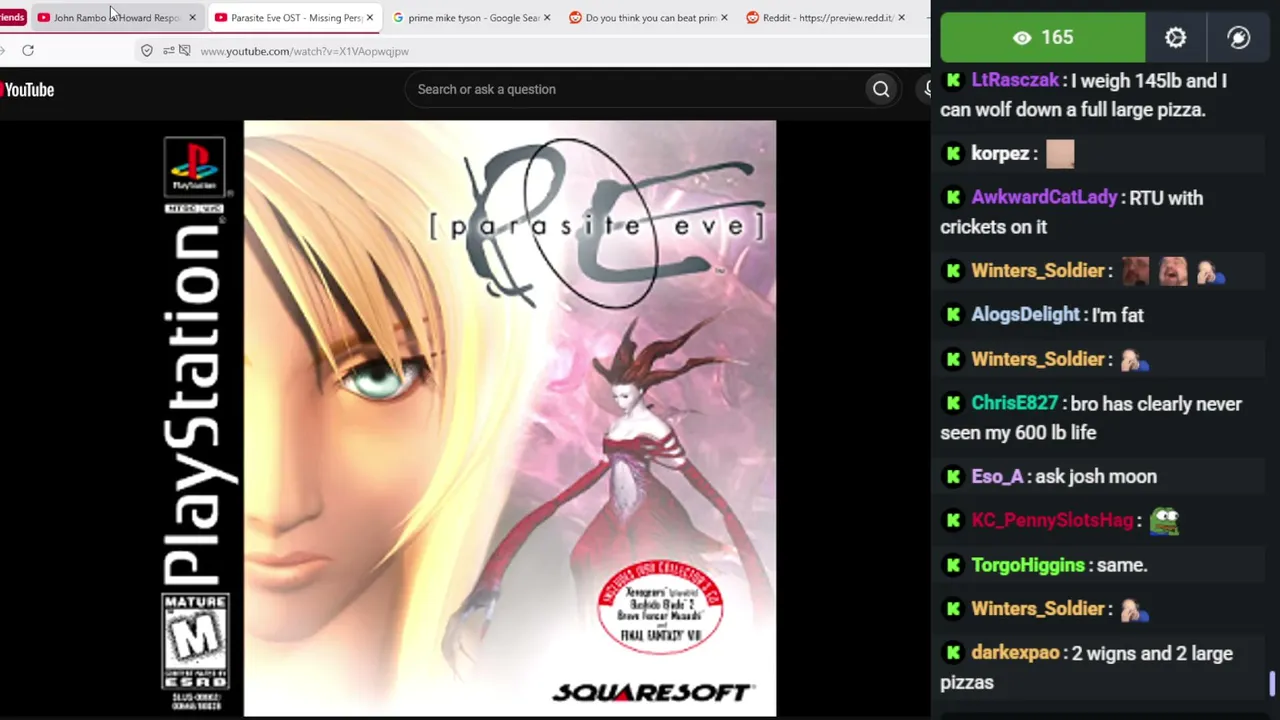Click message '2 wigns and 2 large pizzas'
This screenshot has height=720, width=1280.
tap(1087, 668)
